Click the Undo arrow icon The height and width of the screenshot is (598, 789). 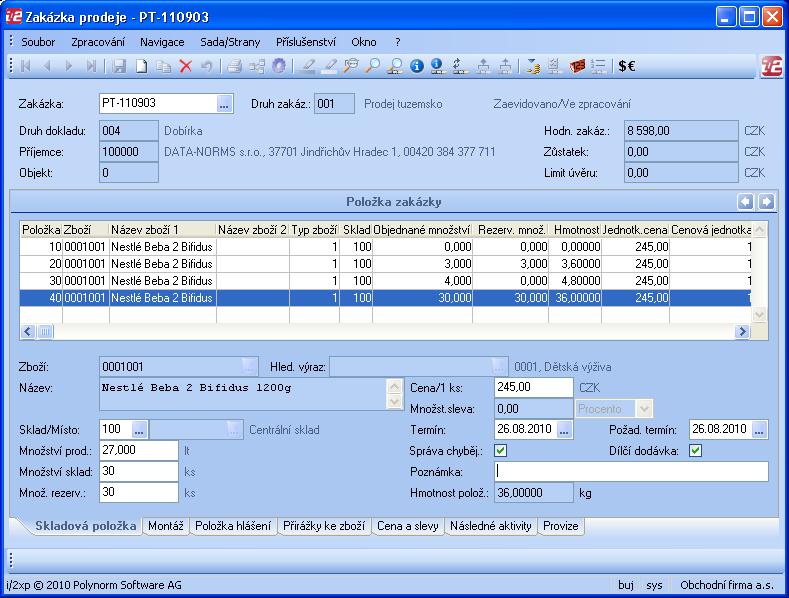(207, 66)
